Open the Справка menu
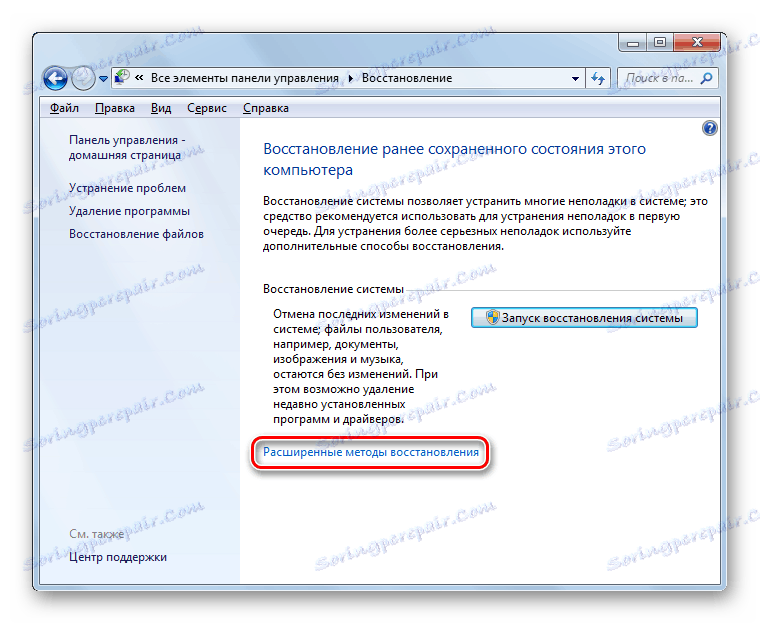Viewport: 760px width, 624px height. tap(266, 108)
